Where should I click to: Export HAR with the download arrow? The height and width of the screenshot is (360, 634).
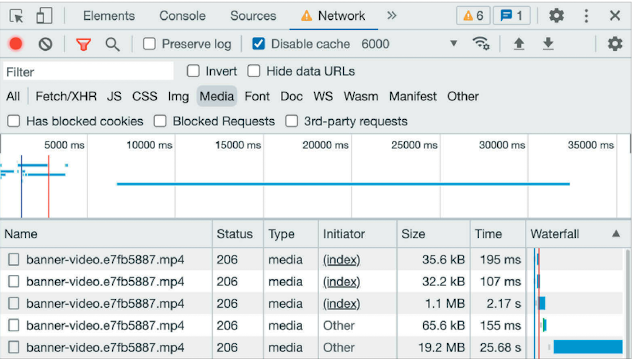tap(548, 43)
